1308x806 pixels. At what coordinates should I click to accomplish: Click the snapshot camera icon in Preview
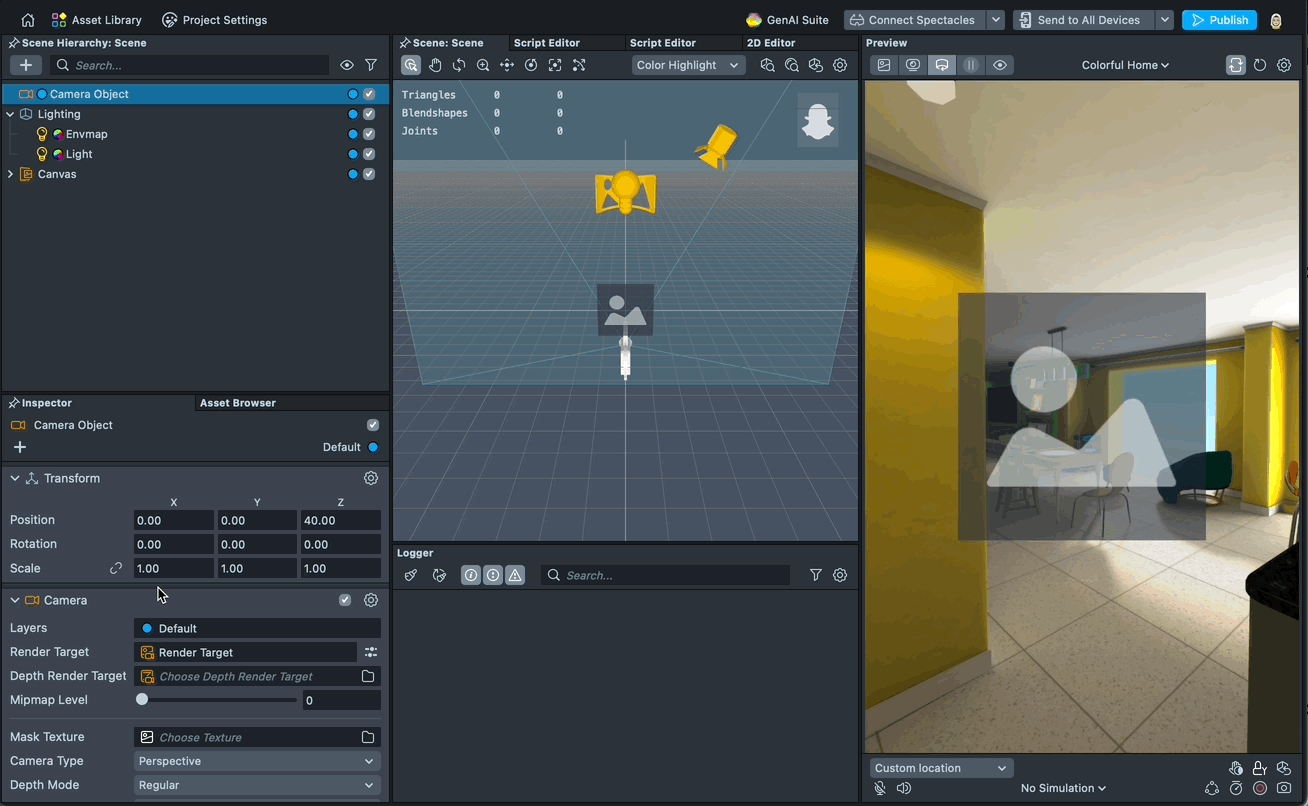point(883,64)
